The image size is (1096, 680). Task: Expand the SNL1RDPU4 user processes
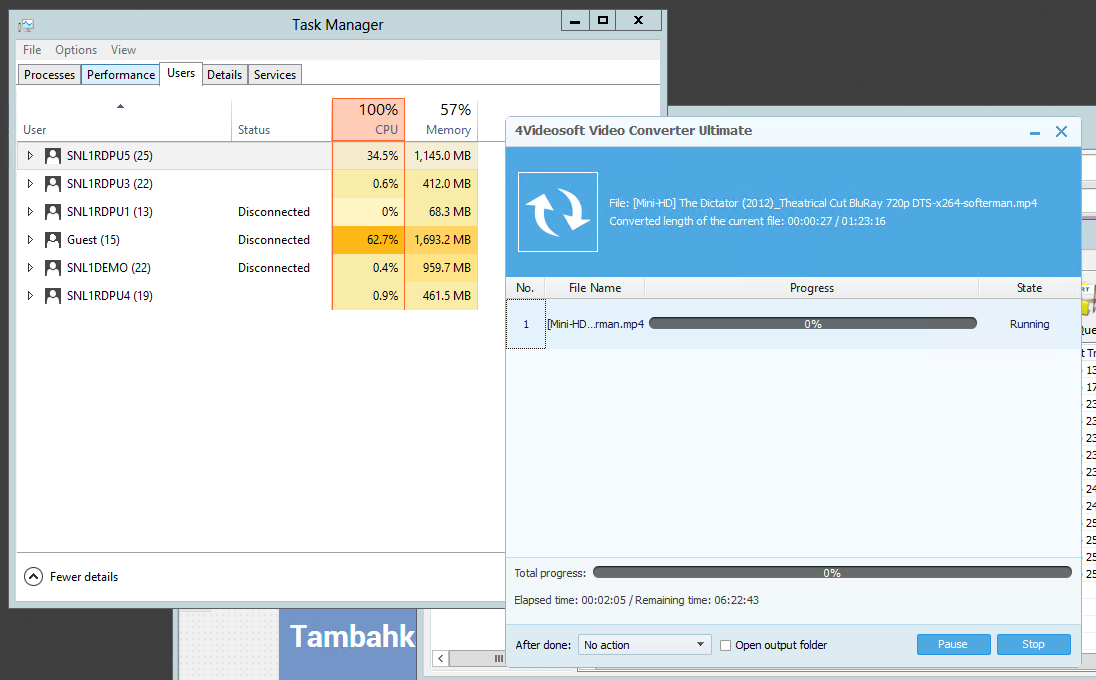(x=30, y=296)
